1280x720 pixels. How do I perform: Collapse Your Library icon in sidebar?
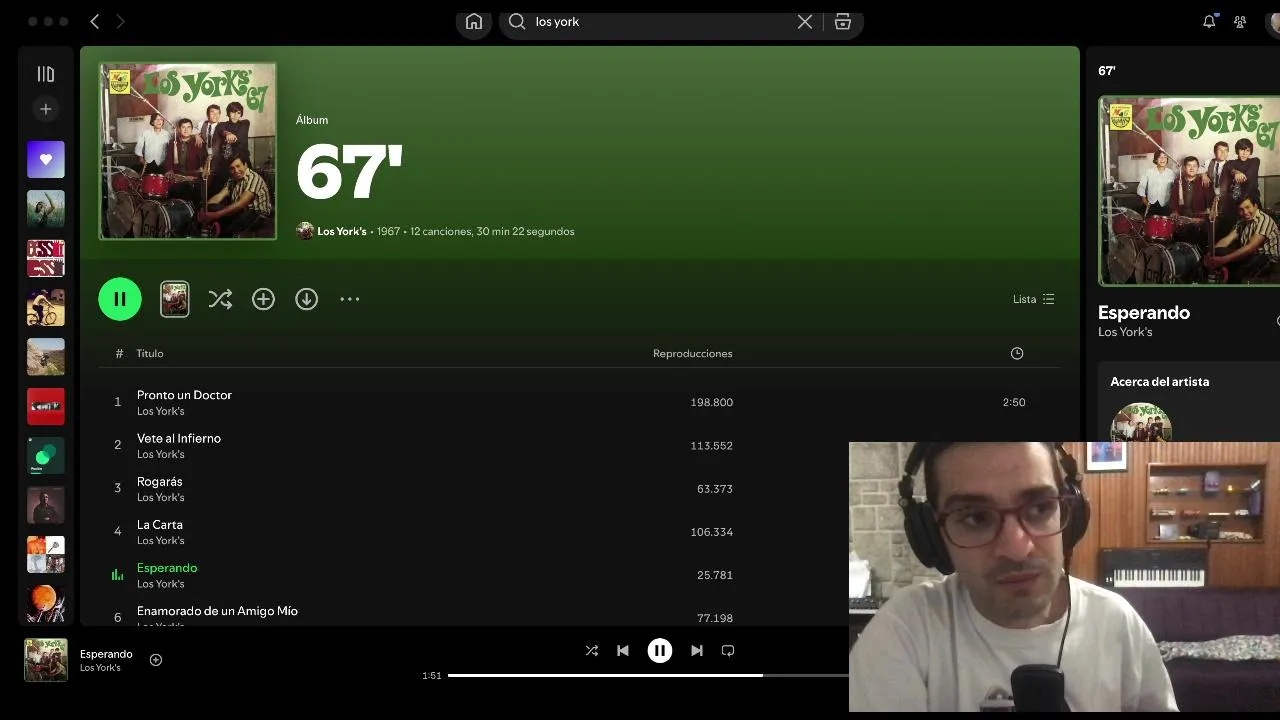click(x=45, y=74)
